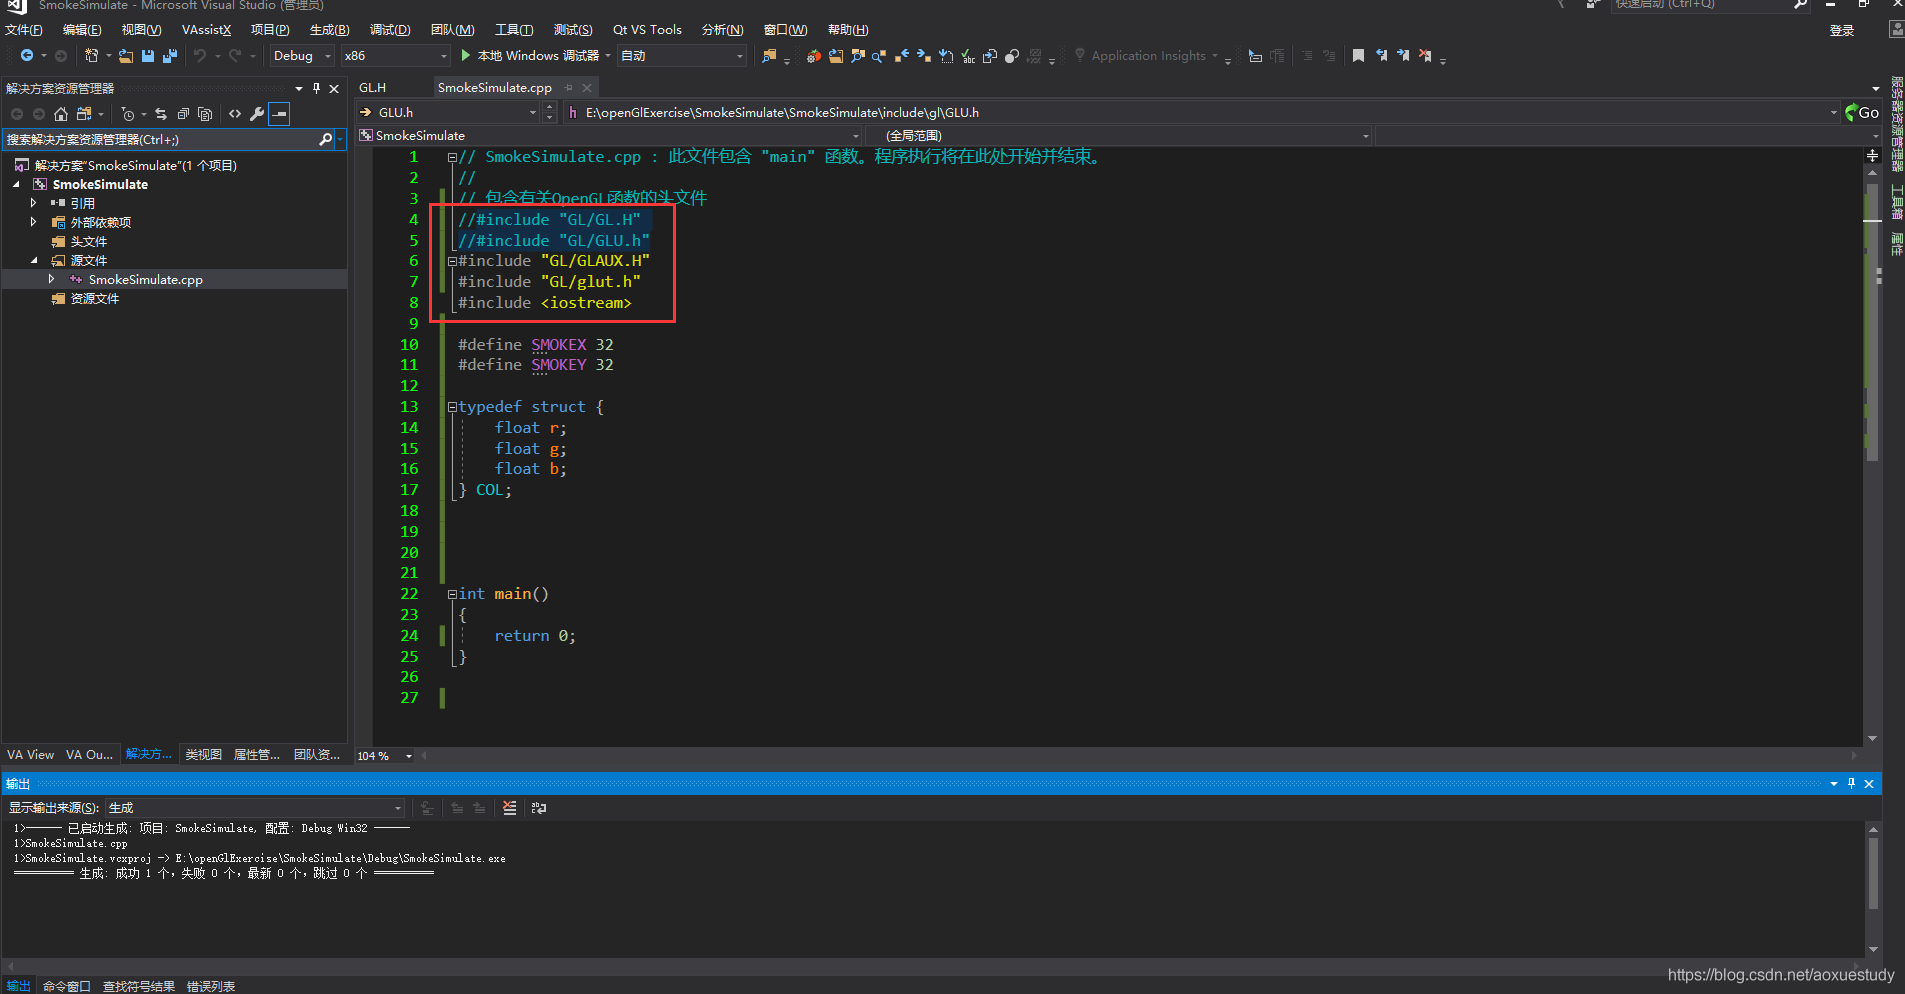Click the View Code icon in Solution Explorer

pos(235,114)
